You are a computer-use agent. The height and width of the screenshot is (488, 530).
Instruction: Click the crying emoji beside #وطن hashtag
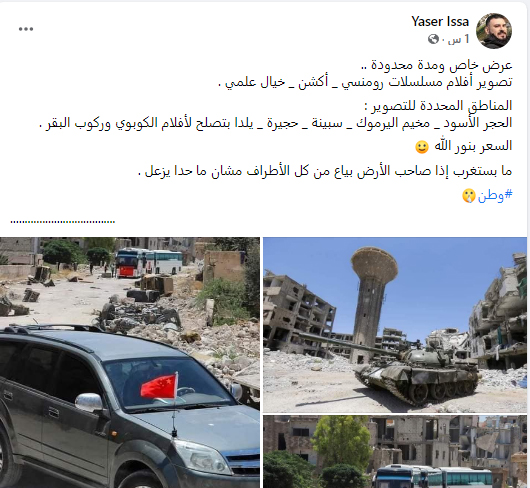click(x=469, y=196)
